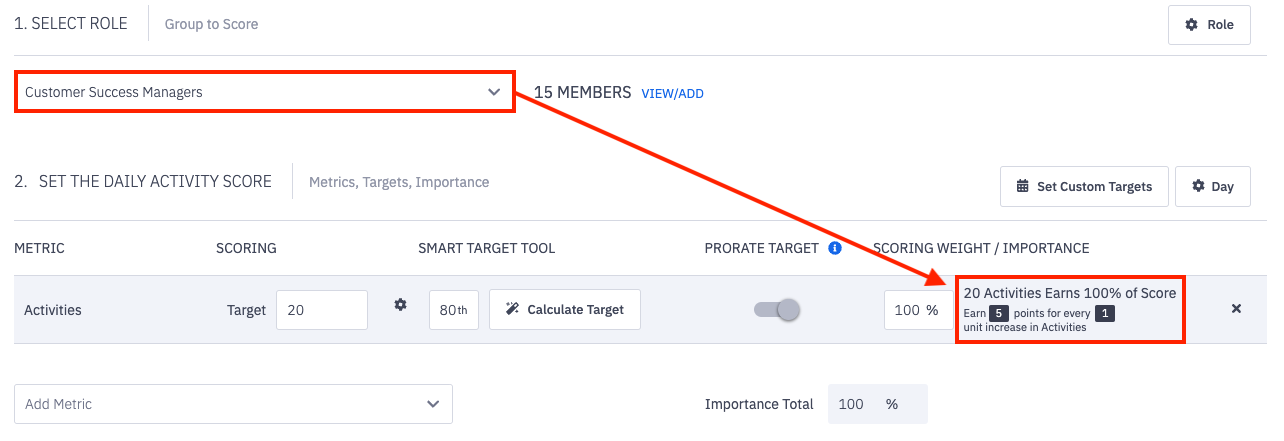
Task: Click the Importance Total field
Action: [x=877, y=404]
